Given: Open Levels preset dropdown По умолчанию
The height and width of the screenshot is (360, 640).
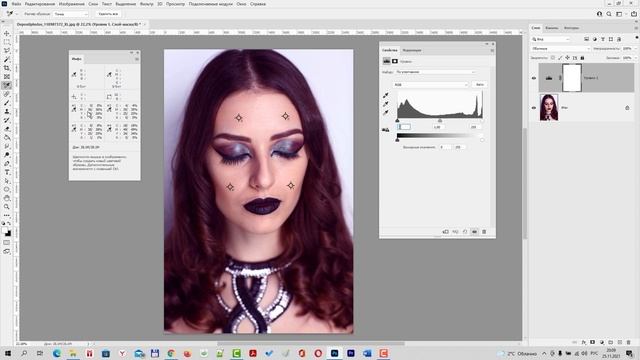Looking at the screenshot, I should (x=435, y=72).
